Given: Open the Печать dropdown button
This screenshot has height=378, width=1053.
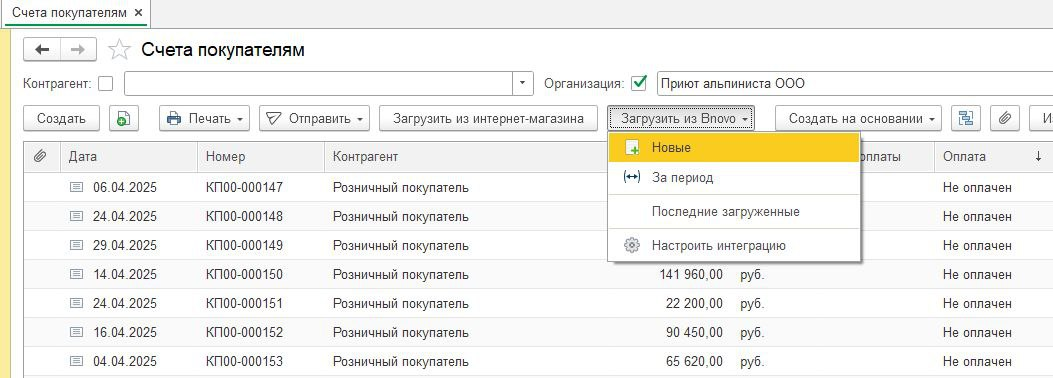Looking at the screenshot, I should 204,118.
